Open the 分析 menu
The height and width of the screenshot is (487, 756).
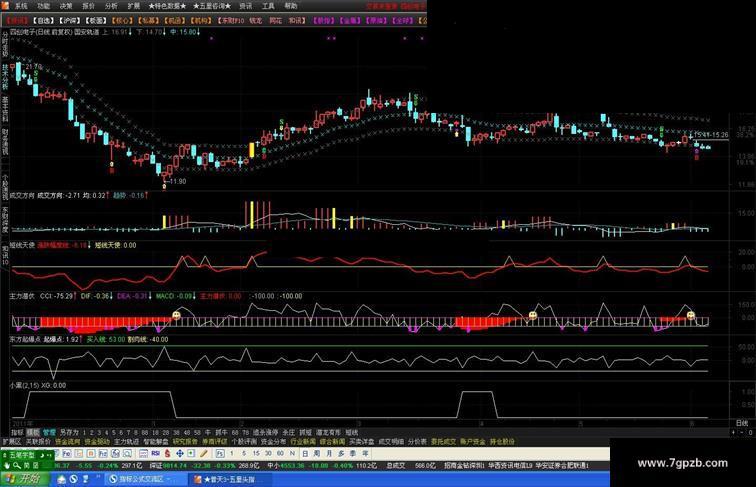(111, 6)
